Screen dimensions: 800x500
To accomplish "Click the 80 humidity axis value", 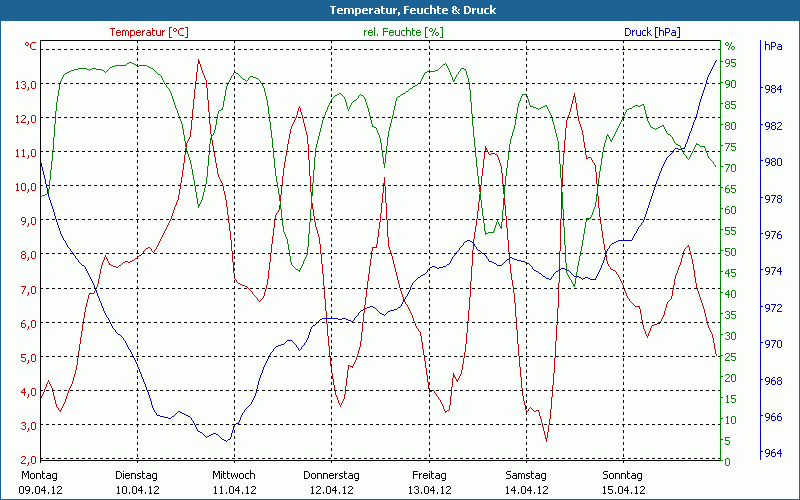I will coord(731,126).
